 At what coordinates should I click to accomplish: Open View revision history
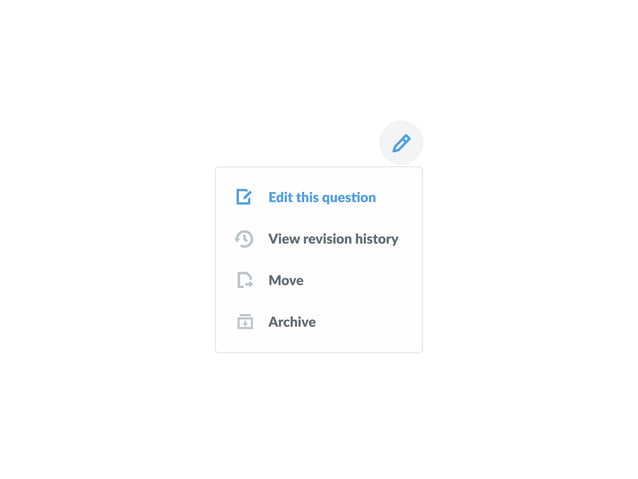pyautogui.click(x=319, y=239)
